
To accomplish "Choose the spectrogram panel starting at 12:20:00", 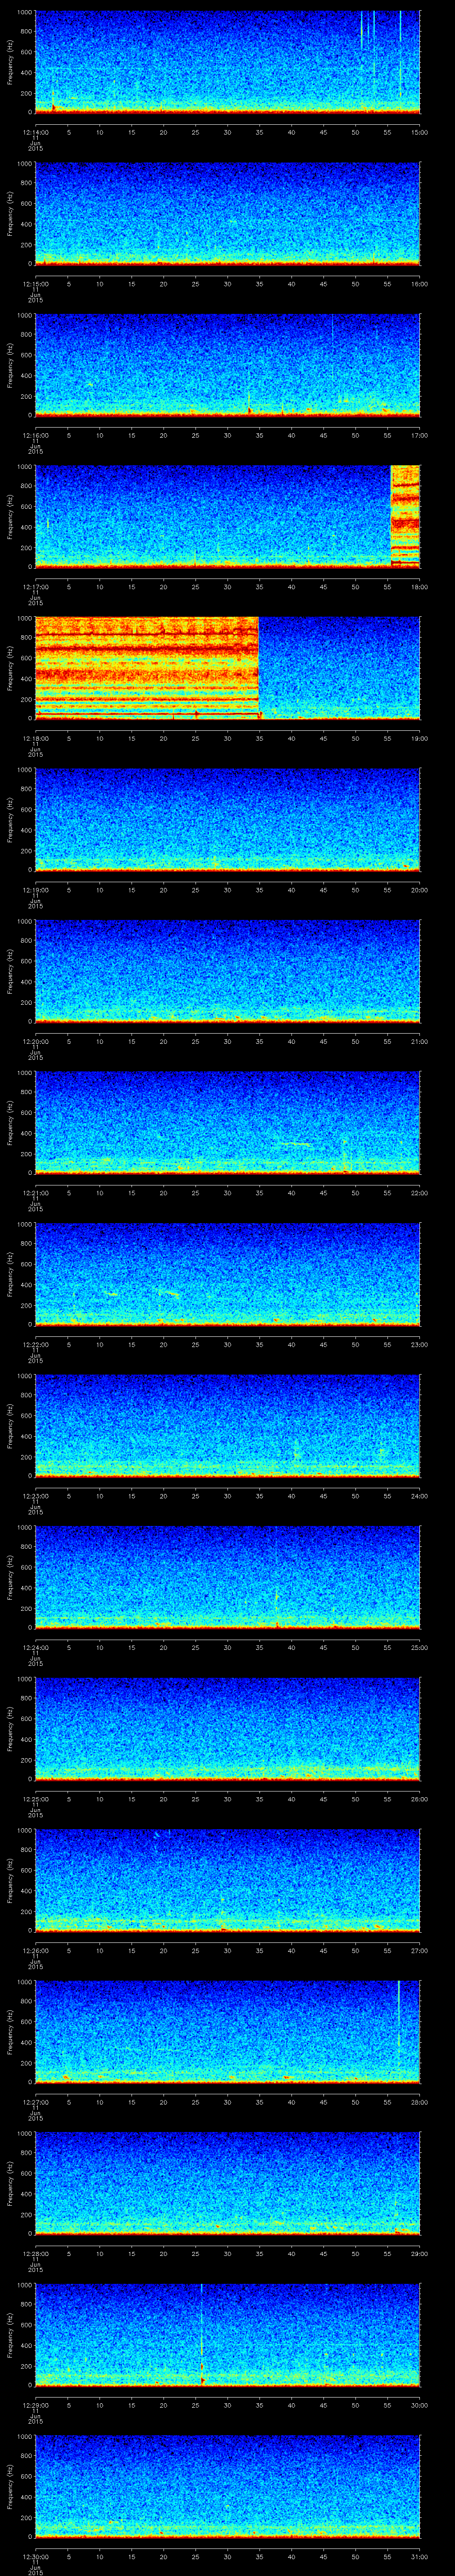I will tap(227, 971).
